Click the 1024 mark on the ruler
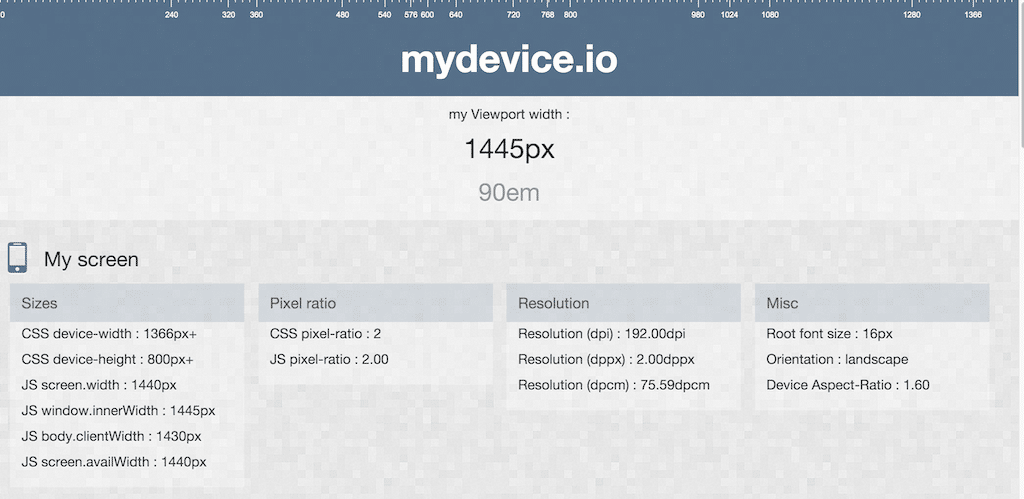This screenshot has height=499, width=1024. tap(730, 15)
